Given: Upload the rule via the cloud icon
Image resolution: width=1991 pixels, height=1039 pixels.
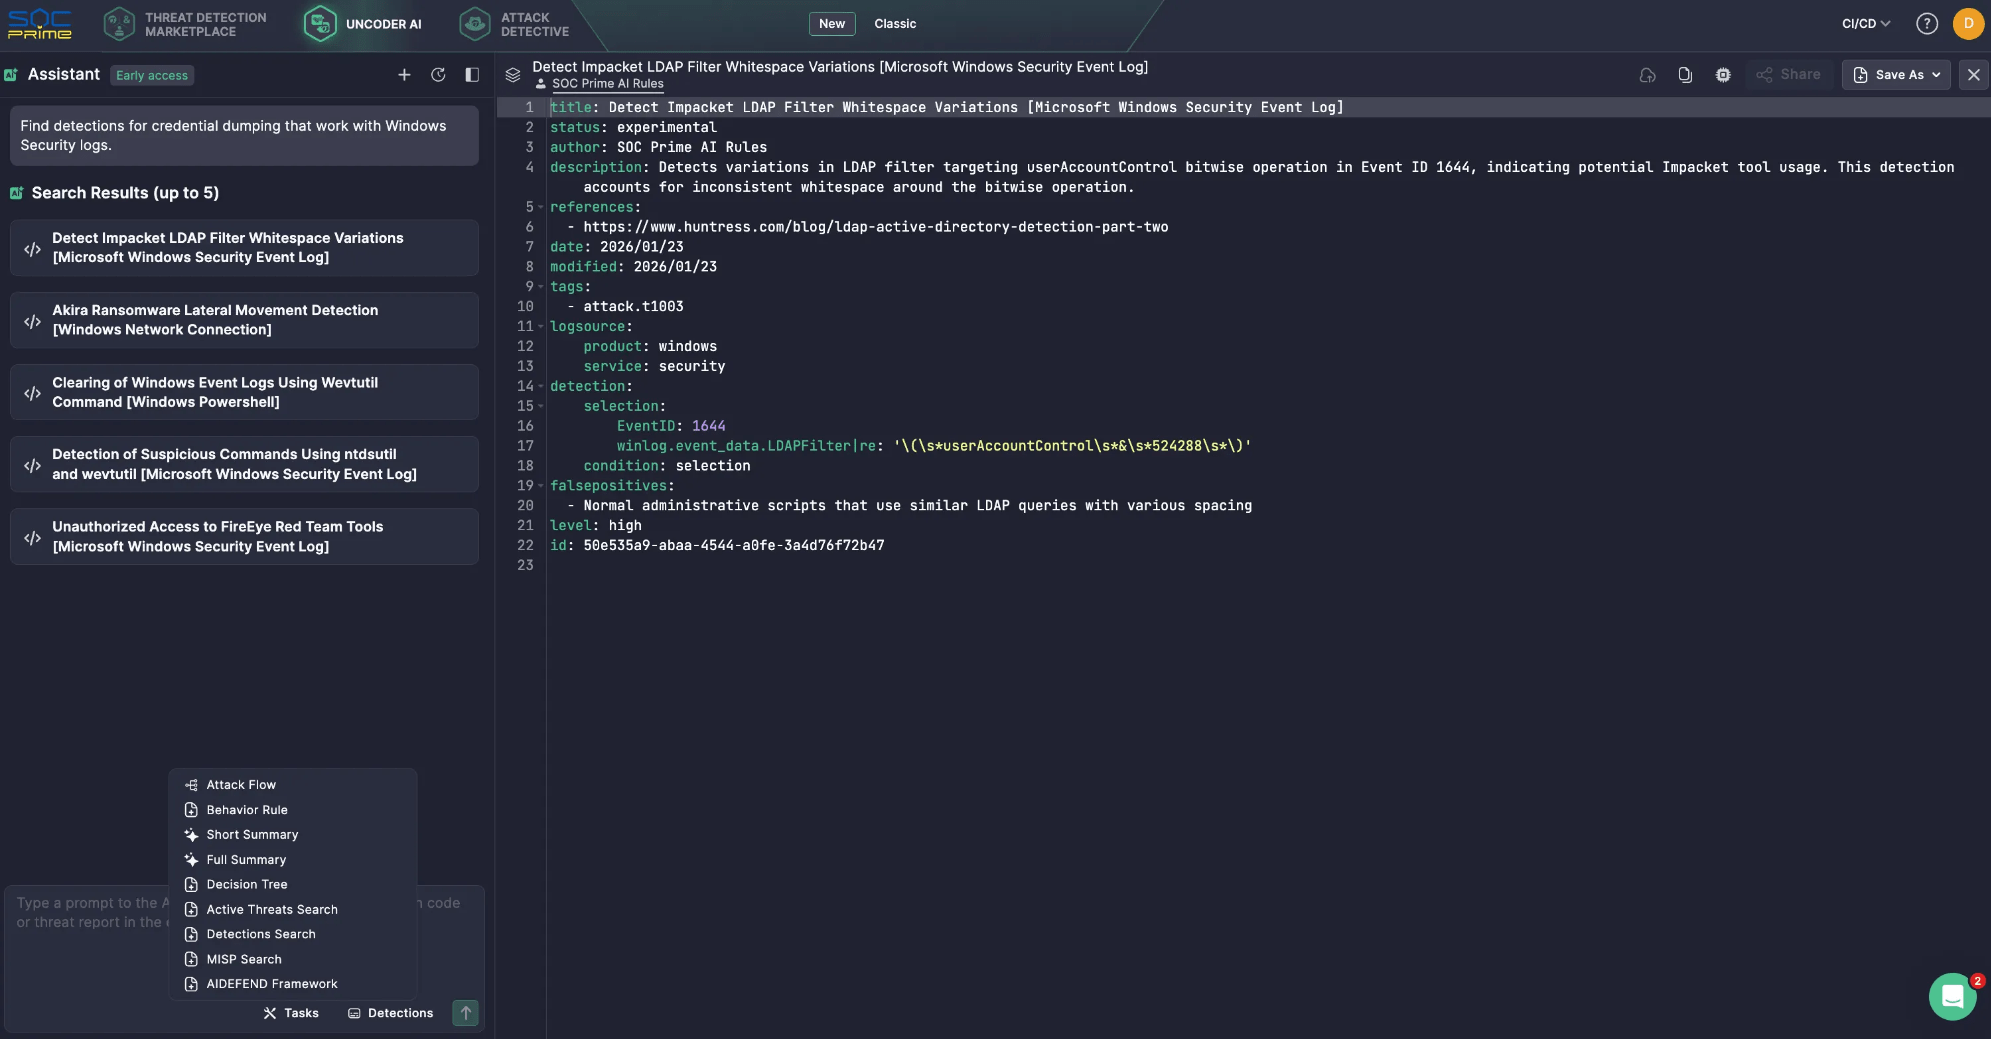Looking at the screenshot, I should [x=1649, y=74].
